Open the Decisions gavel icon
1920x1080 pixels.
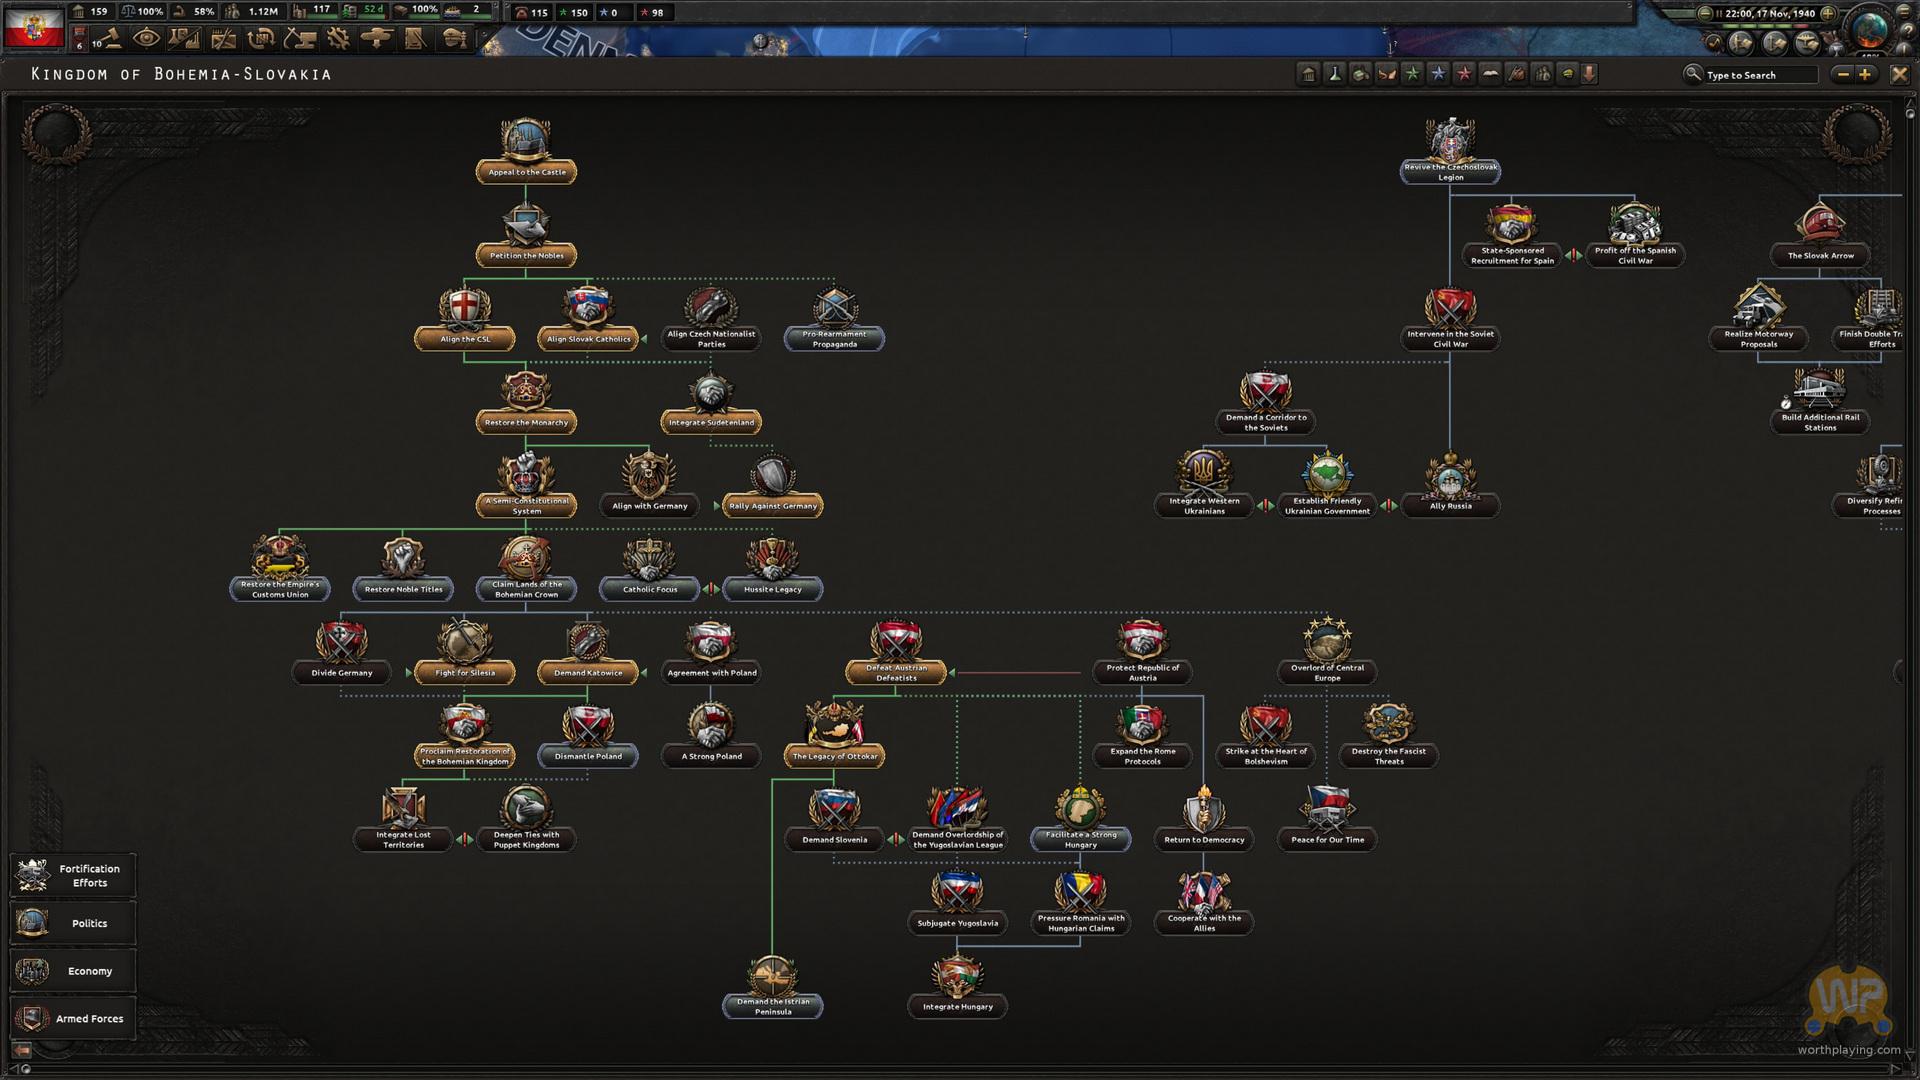click(x=110, y=39)
